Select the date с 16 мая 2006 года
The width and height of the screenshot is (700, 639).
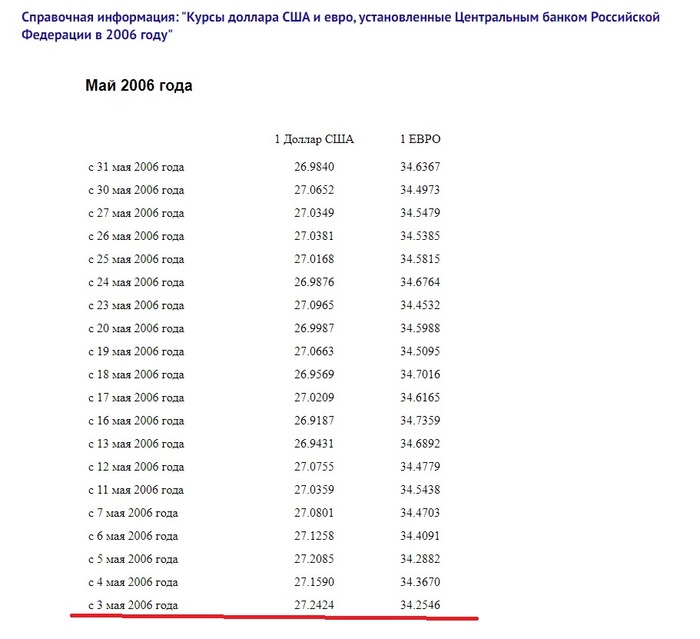tap(136, 421)
